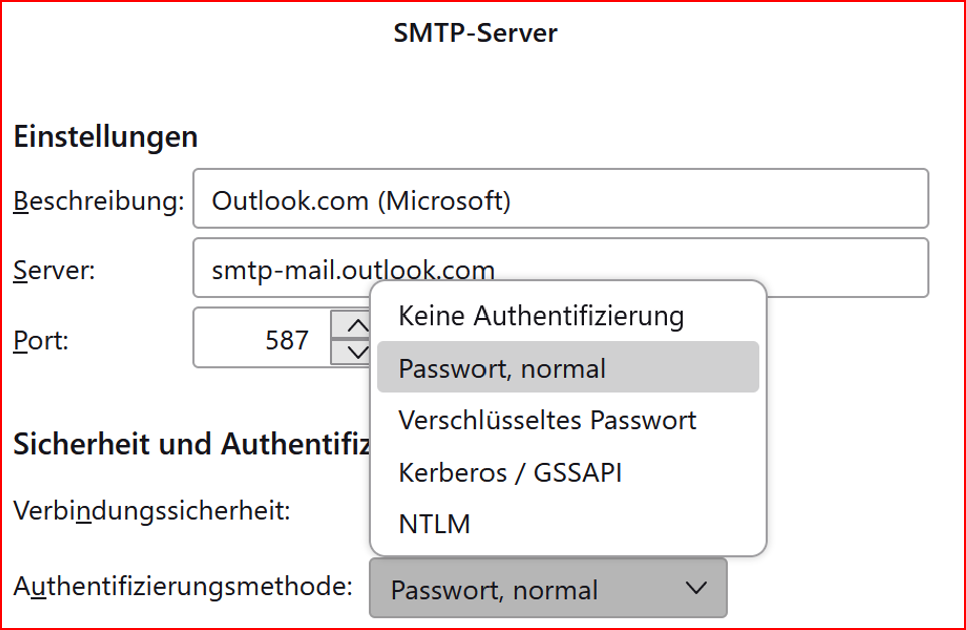The image size is (966, 630).
Task: Click the 'Sicherheit und Authentifiz…' heading
Action: point(192,444)
